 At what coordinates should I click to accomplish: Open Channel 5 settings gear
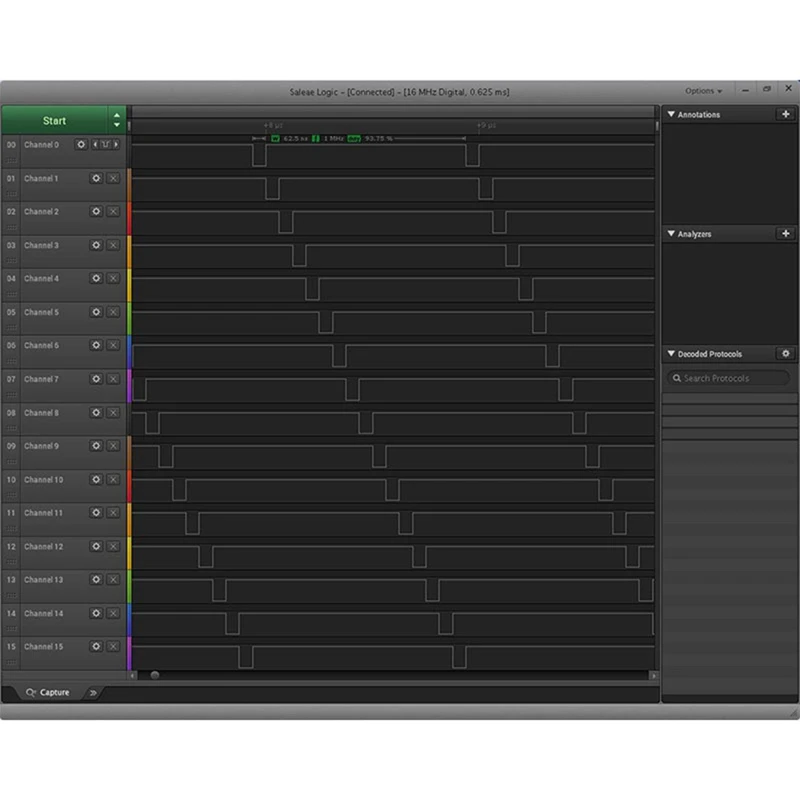(x=96, y=312)
